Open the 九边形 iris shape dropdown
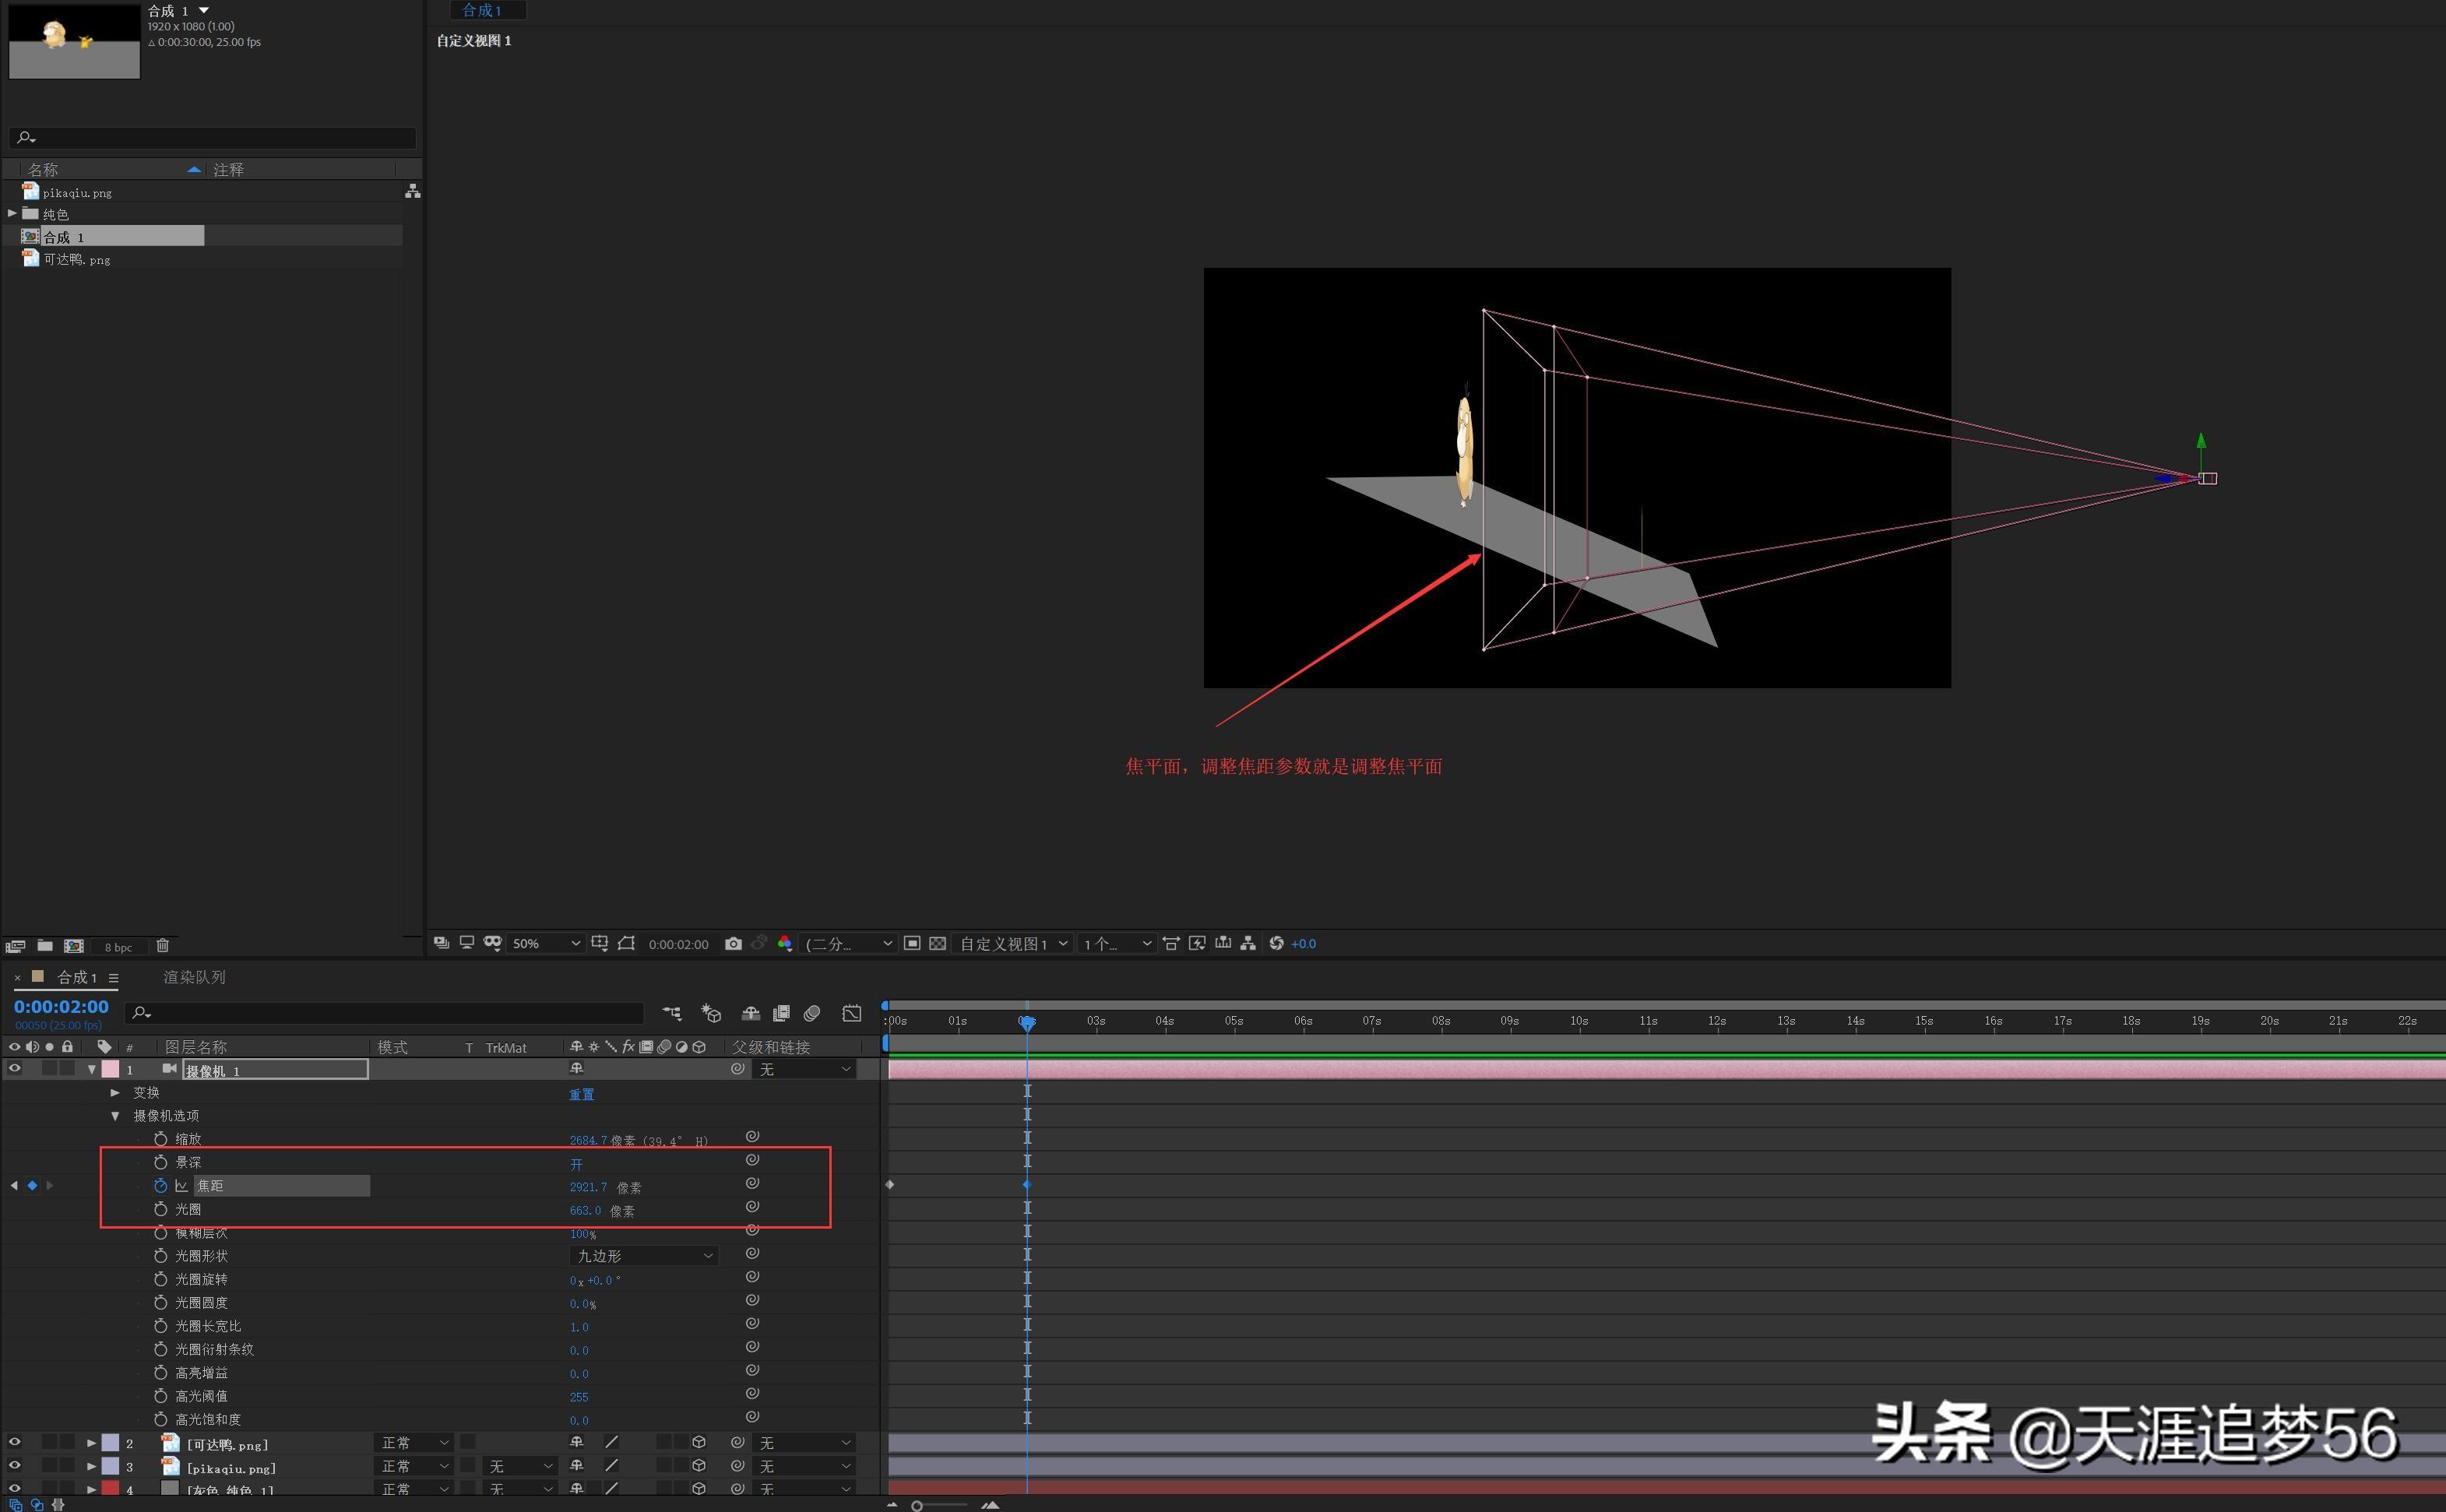2446x1512 pixels. click(644, 1256)
